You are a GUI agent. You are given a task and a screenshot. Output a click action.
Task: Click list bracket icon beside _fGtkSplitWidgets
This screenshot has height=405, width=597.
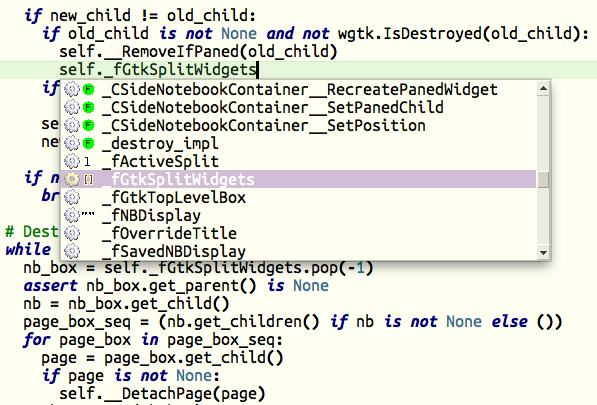[x=88, y=179]
